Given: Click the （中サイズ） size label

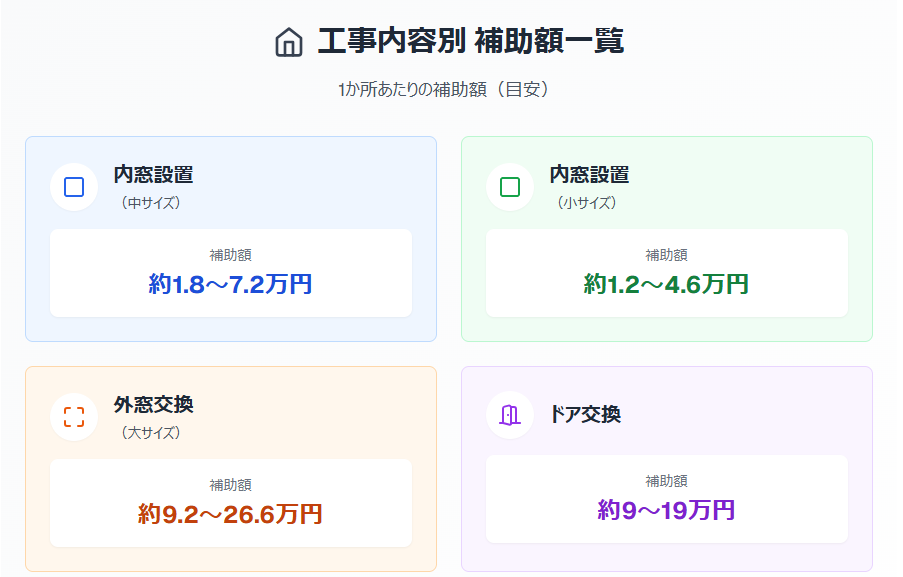Looking at the screenshot, I should (x=150, y=203).
